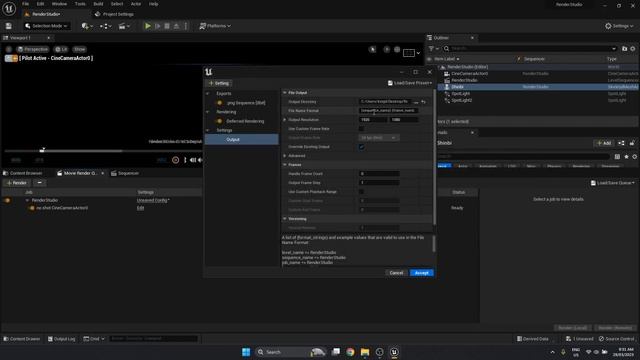Select SpotLight2 in the Outliner
This screenshot has width=640, height=360.
click(462, 100)
